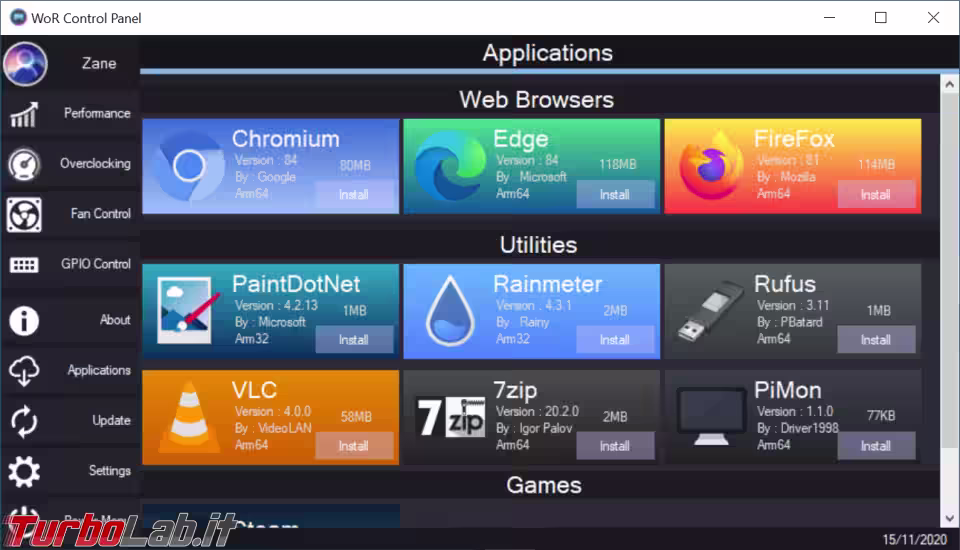Image resolution: width=960 pixels, height=550 pixels.
Task: Open the Performance menu label
Action: tap(97, 113)
